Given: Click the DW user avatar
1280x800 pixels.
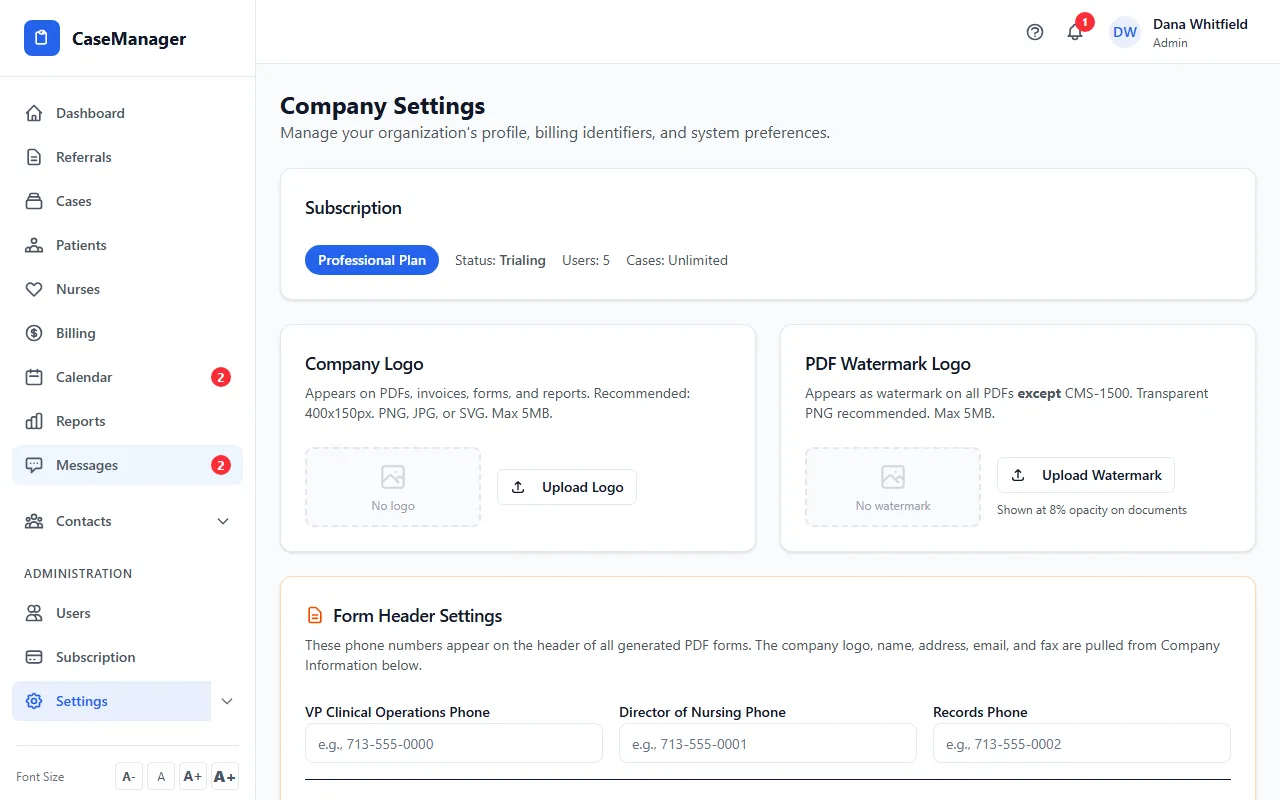Looking at the screenshot, I should (1125, 32).
